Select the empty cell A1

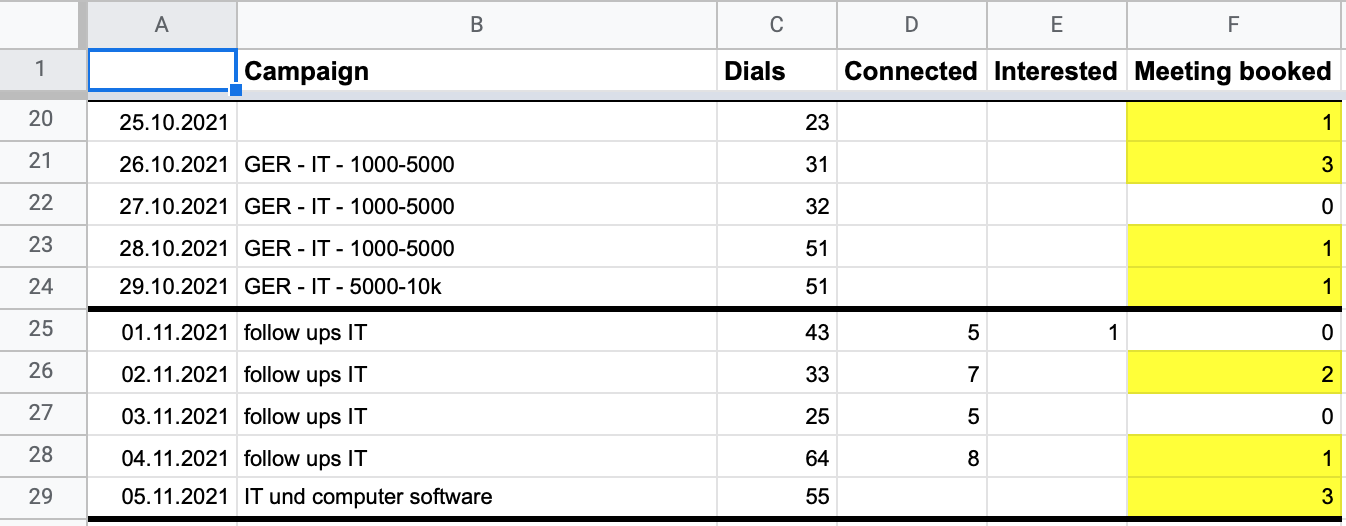click(162, 71)
